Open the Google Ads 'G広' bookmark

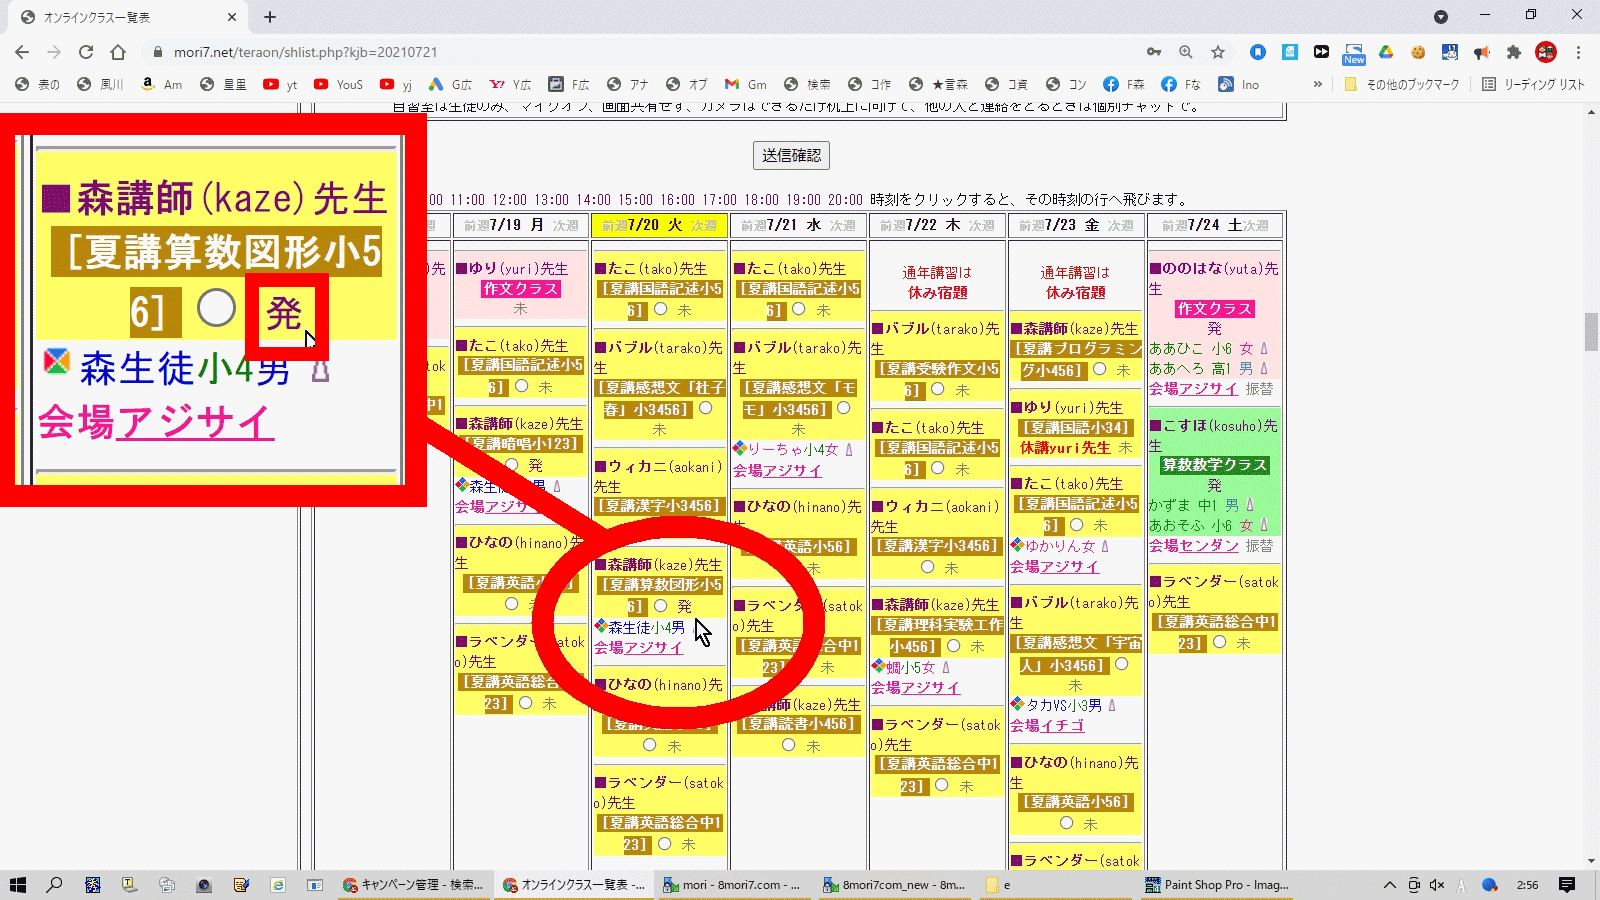(x=450, y=84)
